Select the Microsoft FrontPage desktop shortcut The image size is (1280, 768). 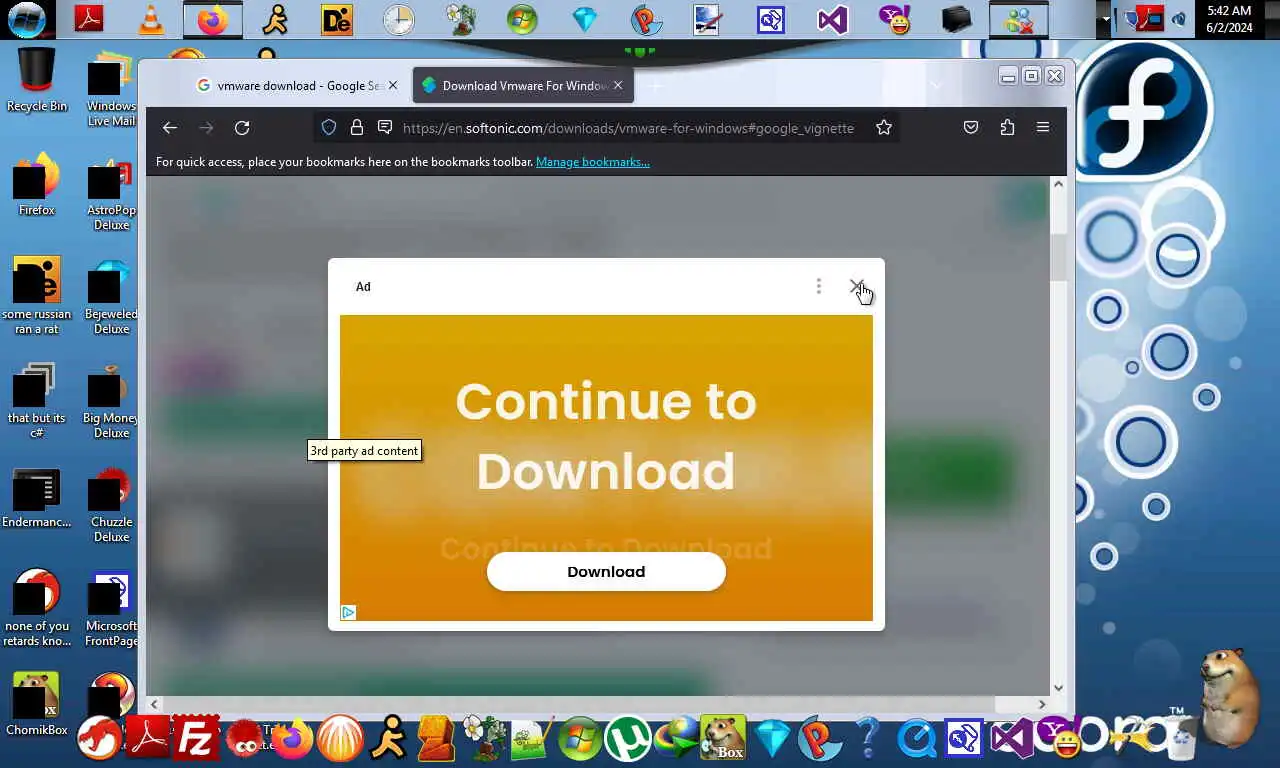tap(111, 610)
